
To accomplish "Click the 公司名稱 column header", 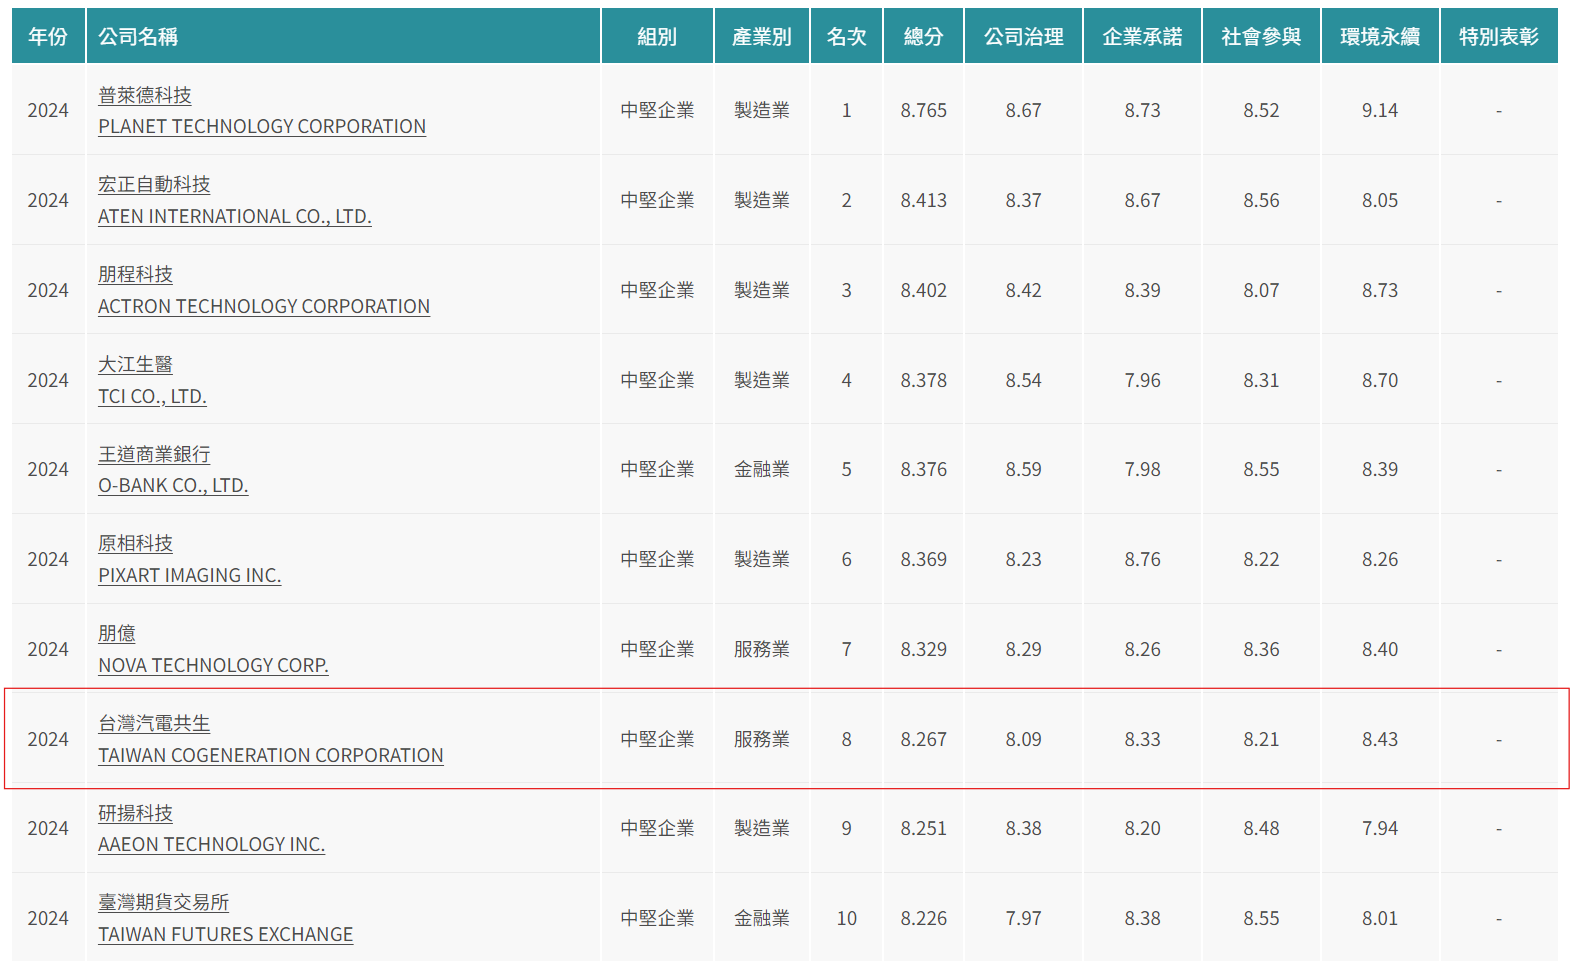I will tap(138, 37).
